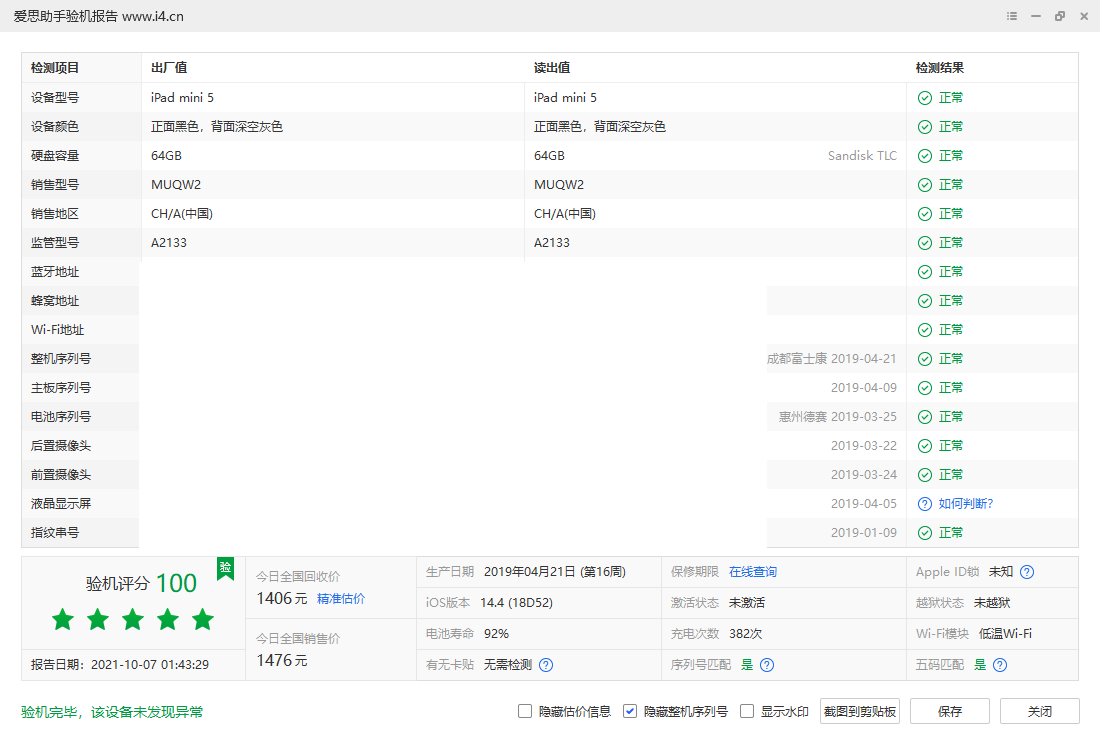Screen dimensions: 1100x749
Task: Click the green 验 badge beside 验机评分
Action: click(225, 570)
